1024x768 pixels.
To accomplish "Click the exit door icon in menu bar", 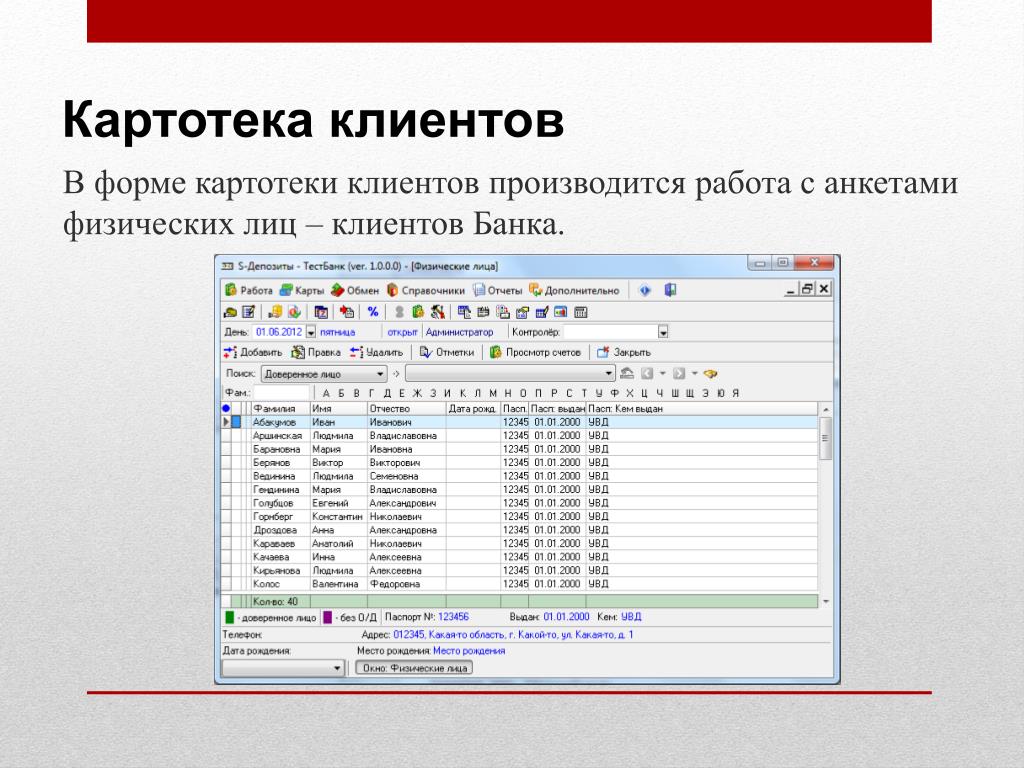I will click(x=670, y=290).
